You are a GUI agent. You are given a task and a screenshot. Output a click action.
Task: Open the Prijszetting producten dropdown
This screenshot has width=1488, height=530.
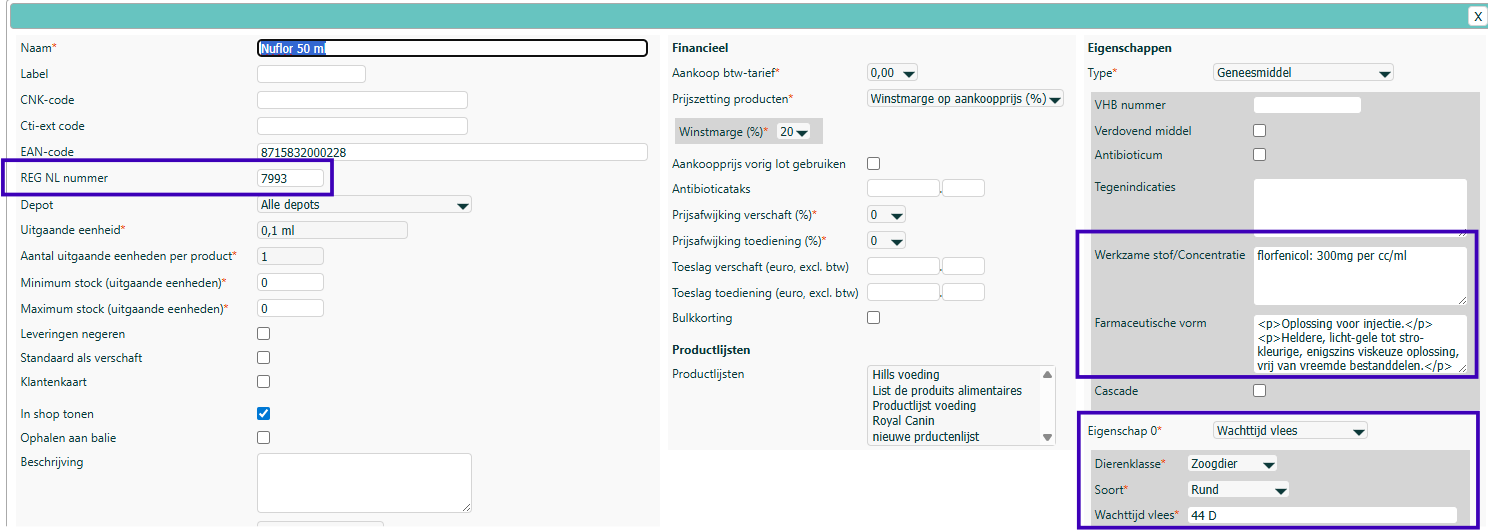coord(965,99)
